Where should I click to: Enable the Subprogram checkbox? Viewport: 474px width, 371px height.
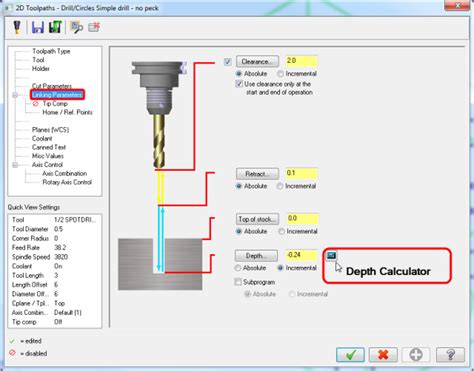click(x=238, y=282)
